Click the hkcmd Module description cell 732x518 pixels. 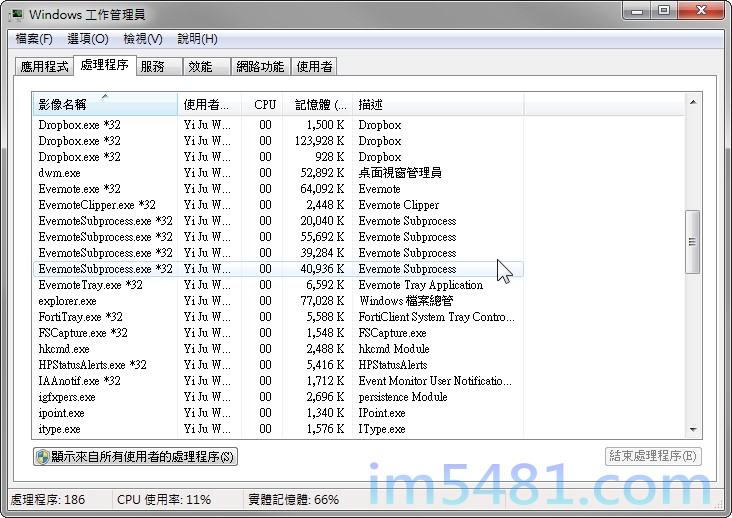coord(394,349)
